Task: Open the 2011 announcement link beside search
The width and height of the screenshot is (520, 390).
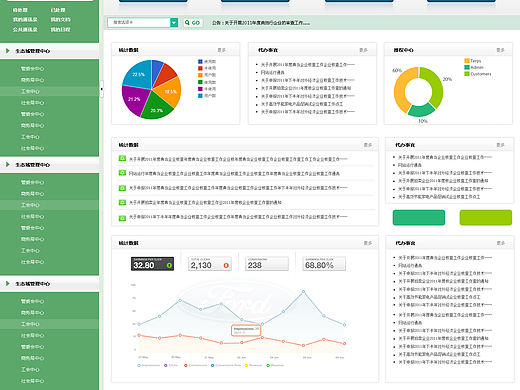Action: point(261,23)
